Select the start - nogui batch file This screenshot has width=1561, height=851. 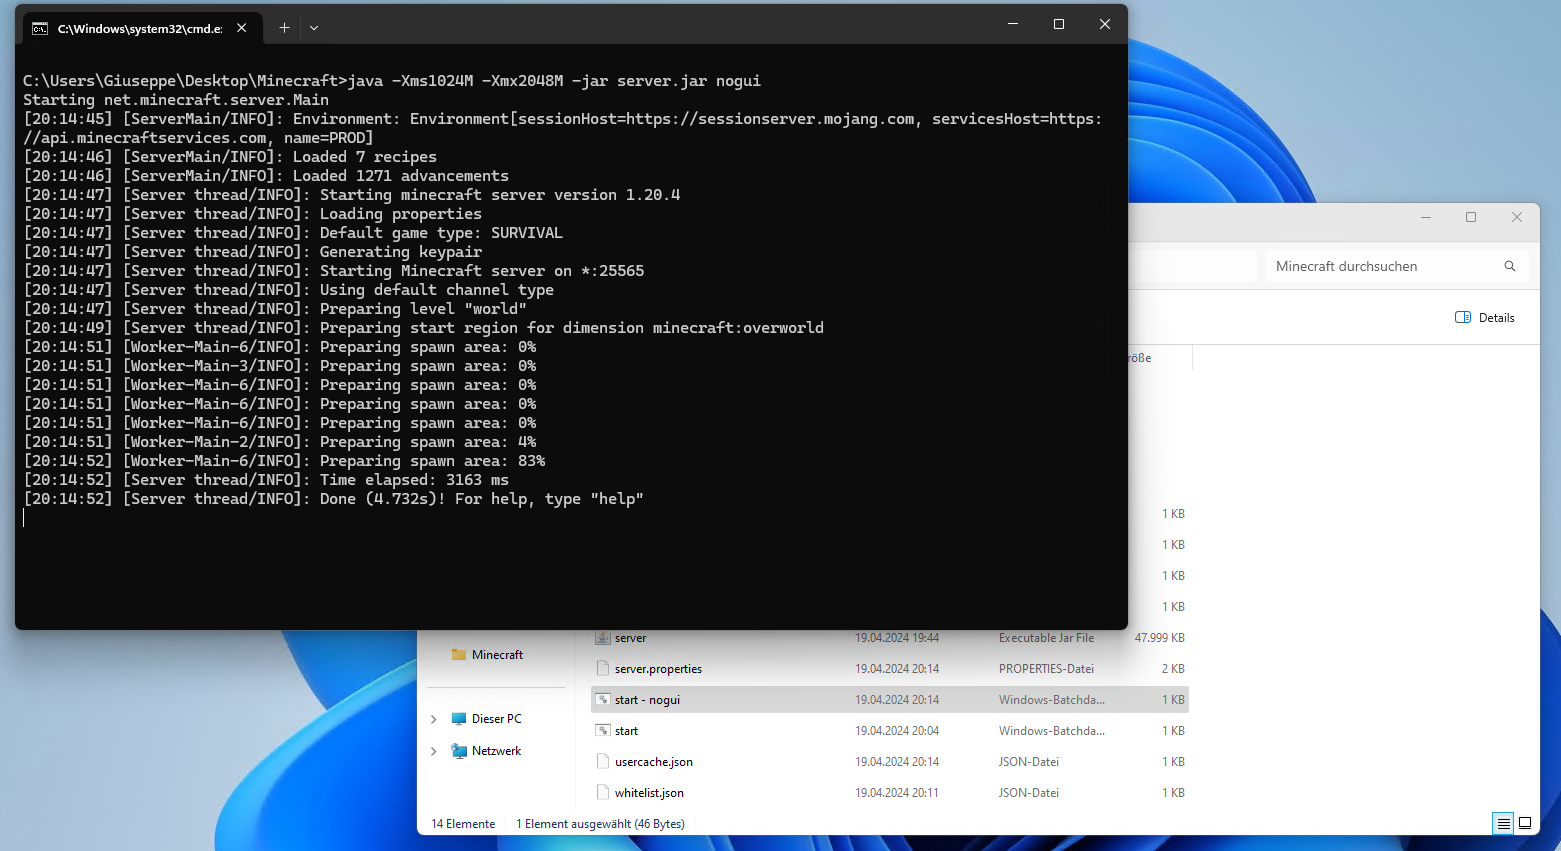point(890,700)
